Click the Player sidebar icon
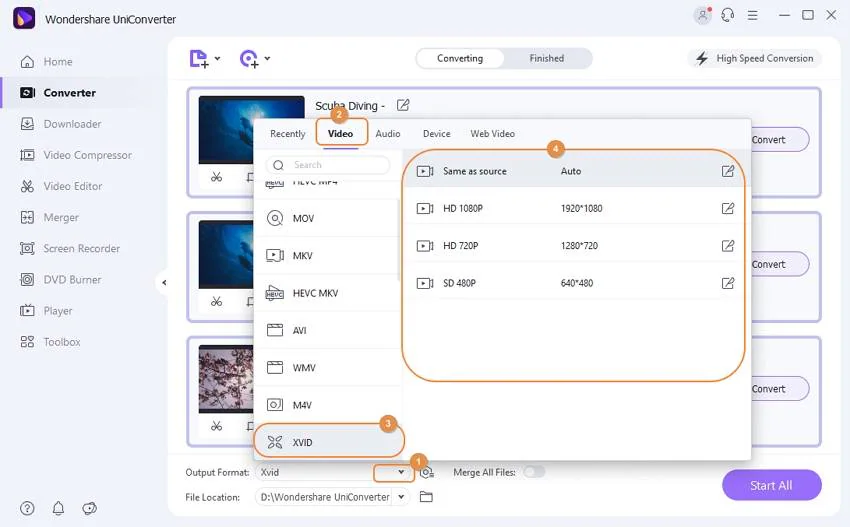 coord(27,311)
